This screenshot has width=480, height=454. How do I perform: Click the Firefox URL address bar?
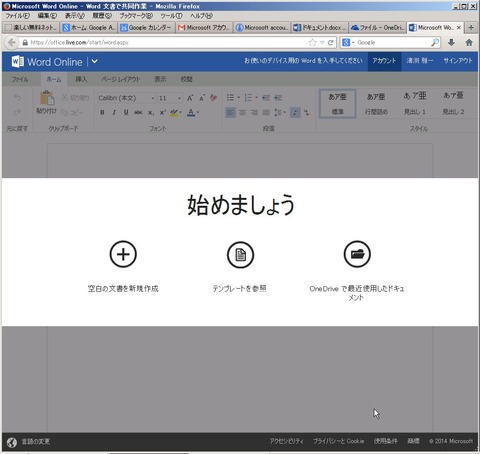pos(167,42)
